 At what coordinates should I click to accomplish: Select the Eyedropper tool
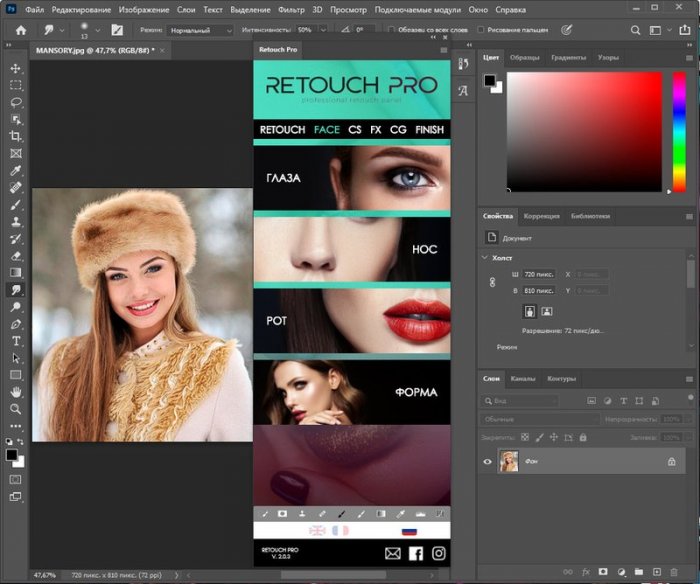pos(16,171)
